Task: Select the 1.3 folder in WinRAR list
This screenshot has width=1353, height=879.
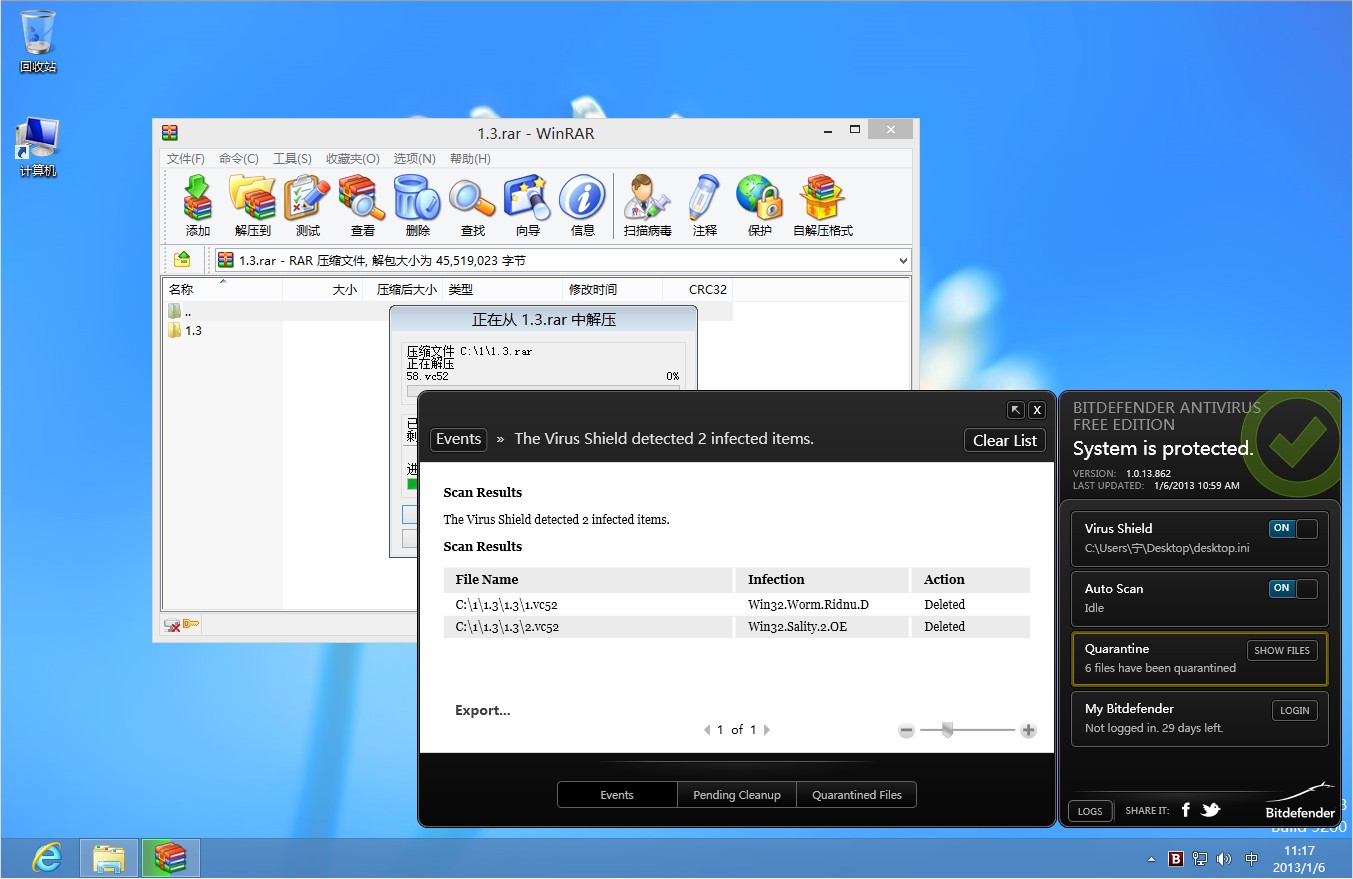Action: 185,330
